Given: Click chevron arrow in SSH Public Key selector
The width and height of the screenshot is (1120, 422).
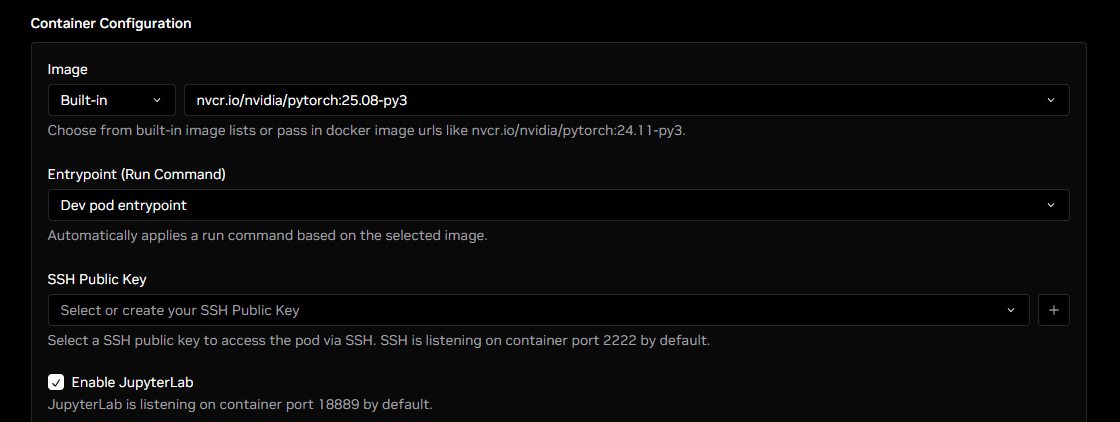Looking at the screenshot, I should click(x=1011, y=310).
